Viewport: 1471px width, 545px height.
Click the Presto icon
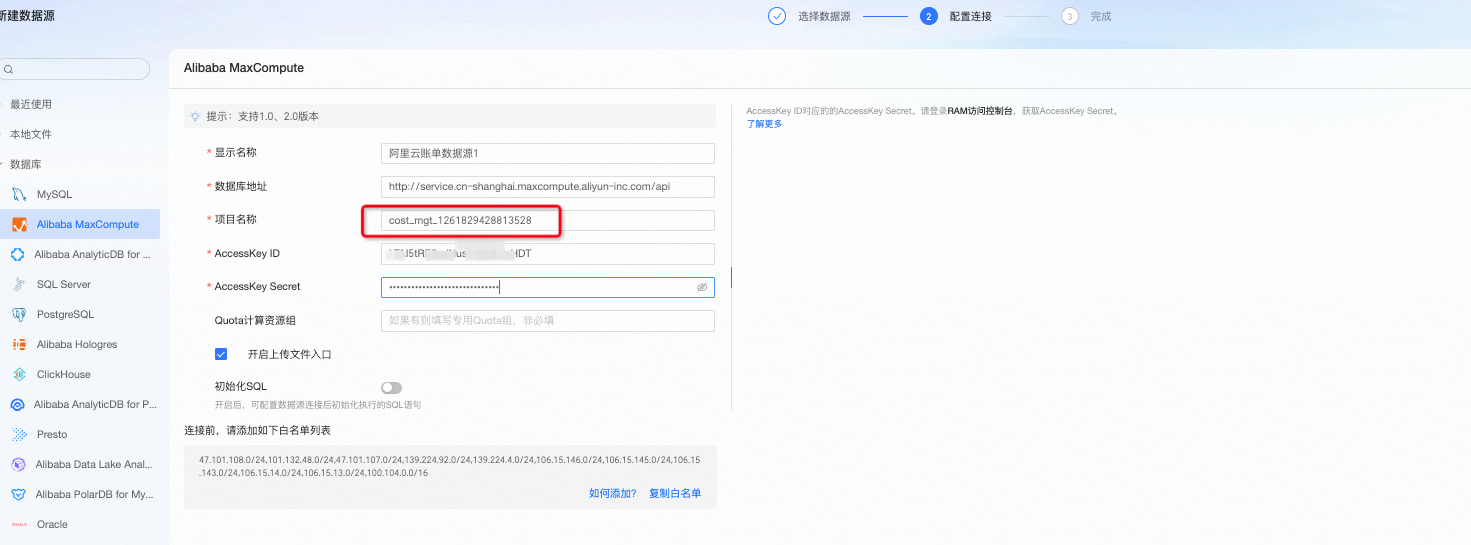18,434
